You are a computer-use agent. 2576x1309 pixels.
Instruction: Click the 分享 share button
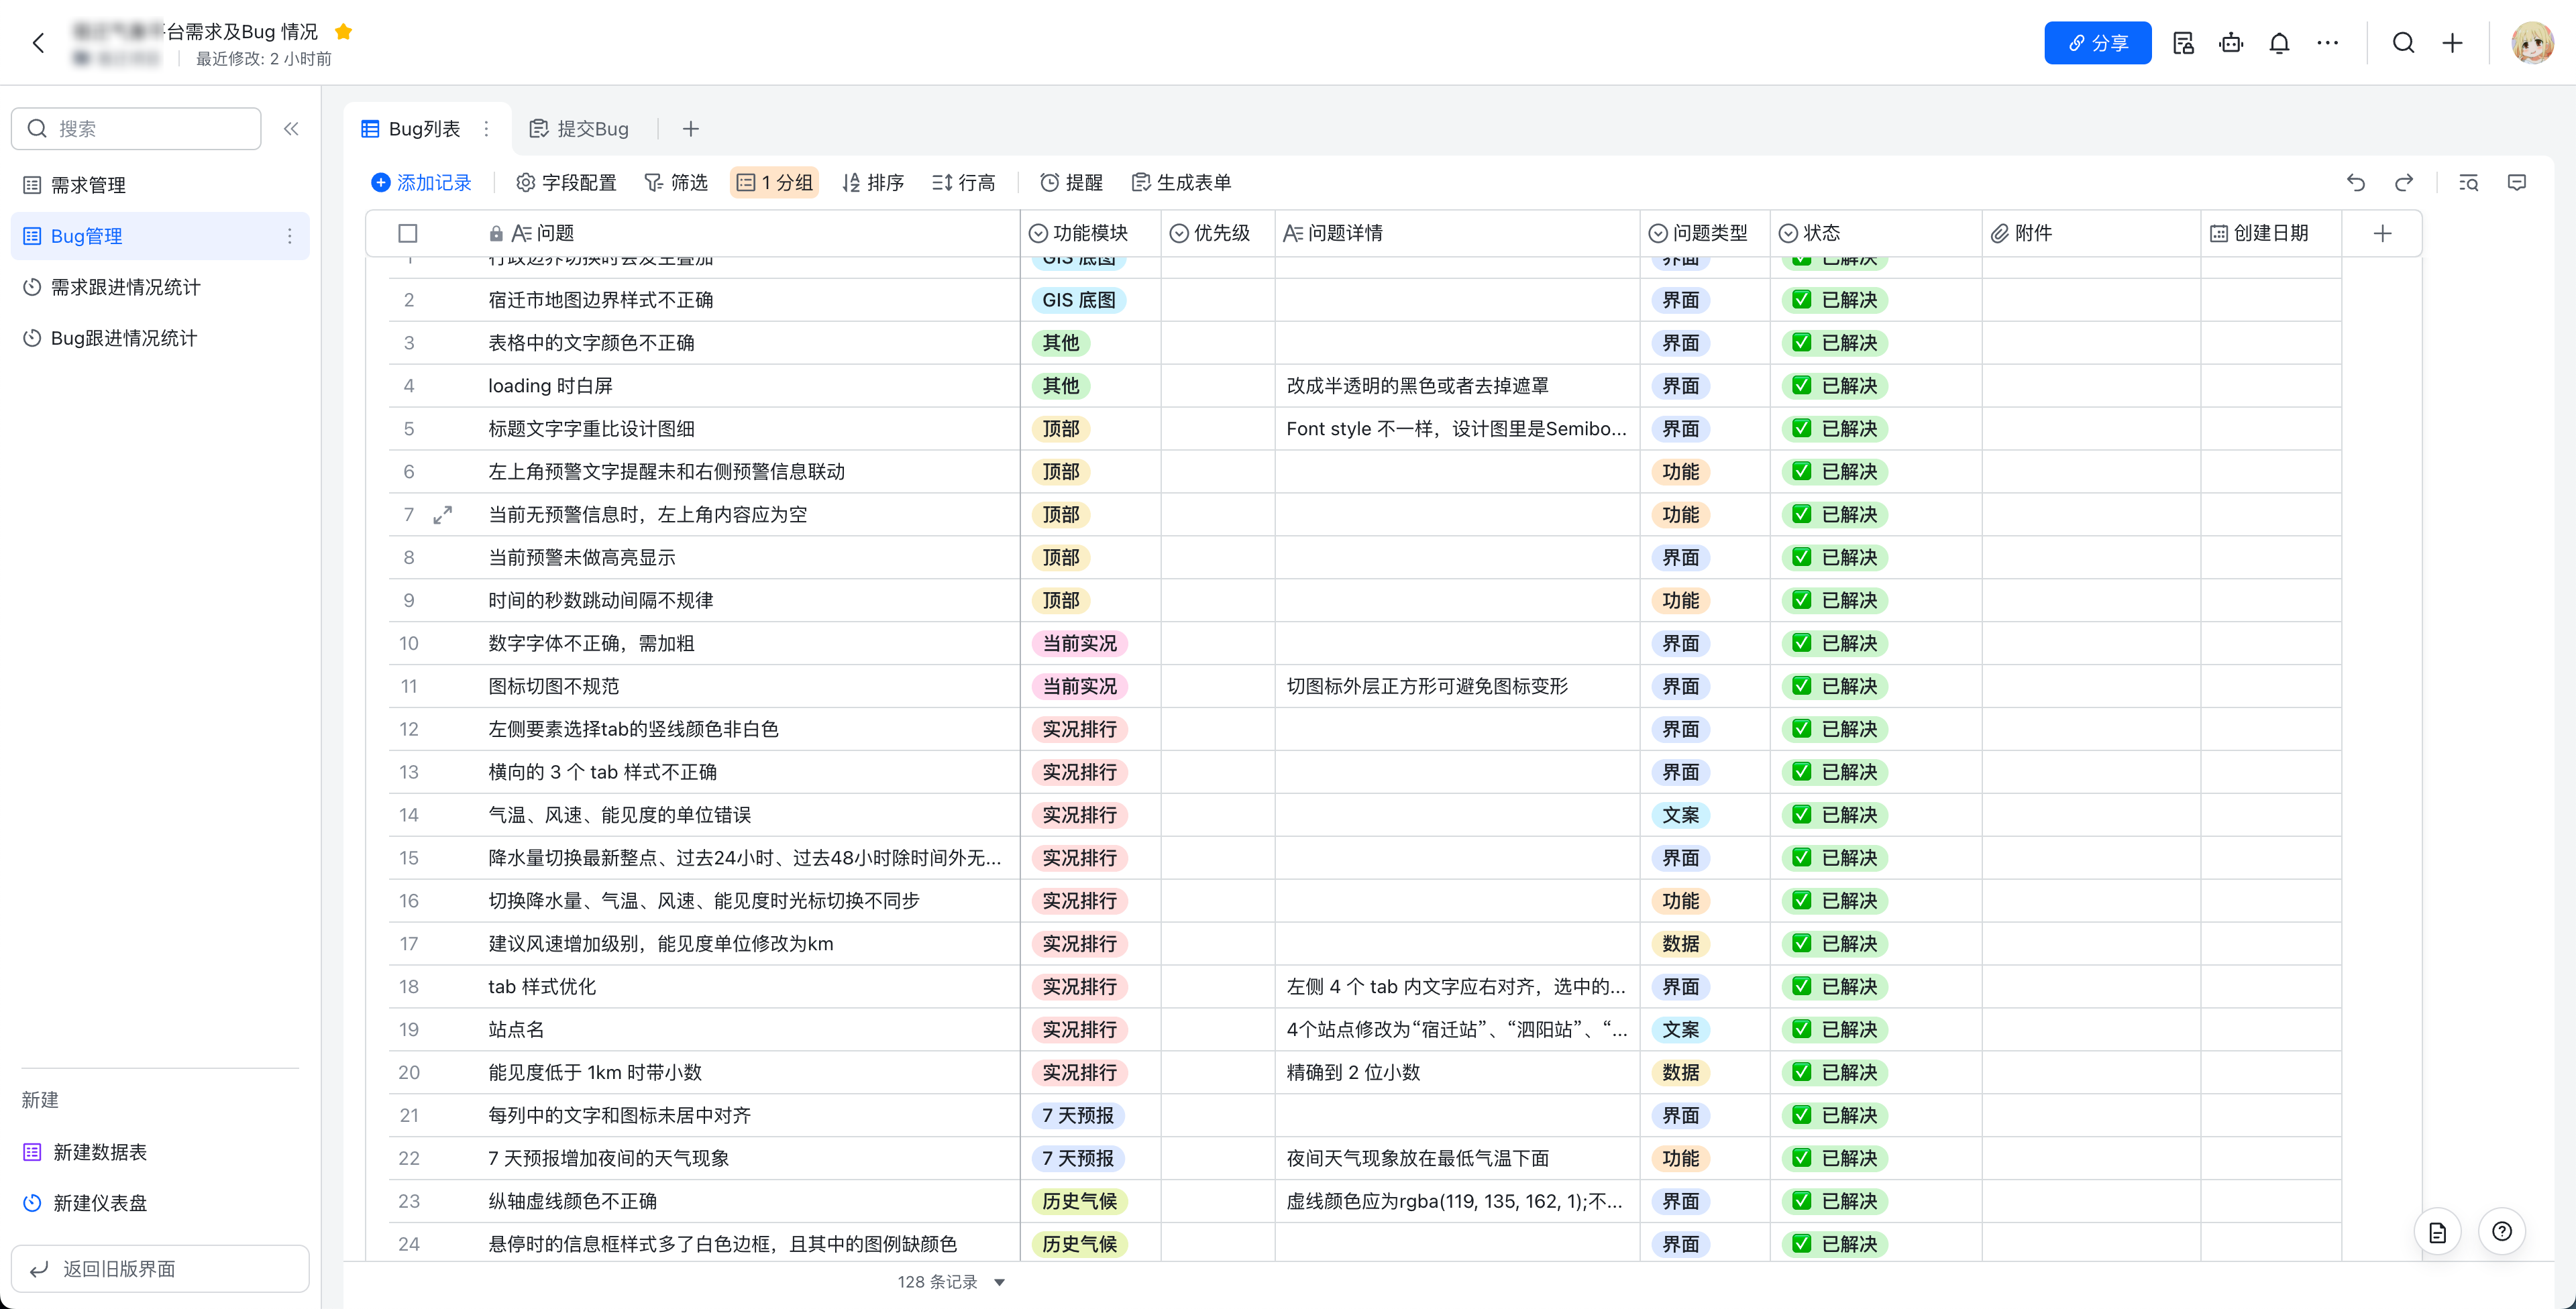point(2097,43)
